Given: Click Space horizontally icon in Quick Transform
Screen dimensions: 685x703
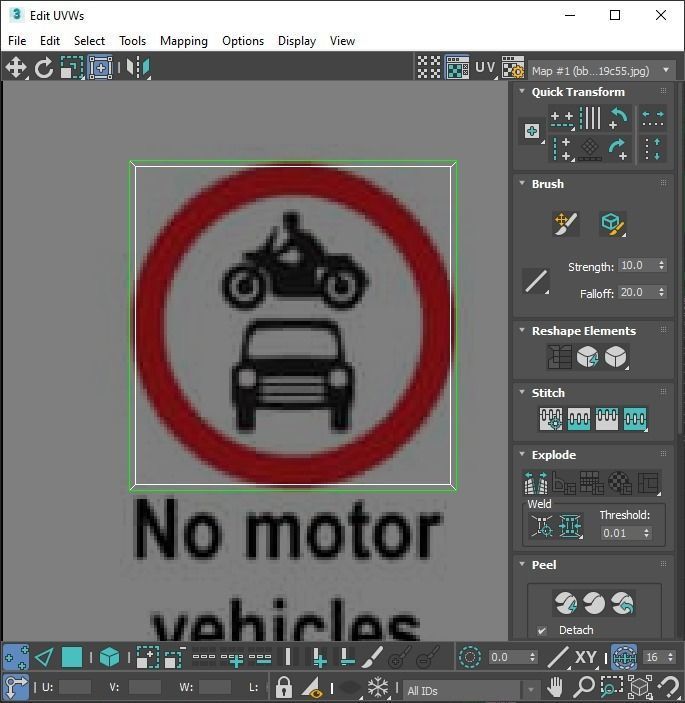Looking at the screenshot, I should 652,118.
